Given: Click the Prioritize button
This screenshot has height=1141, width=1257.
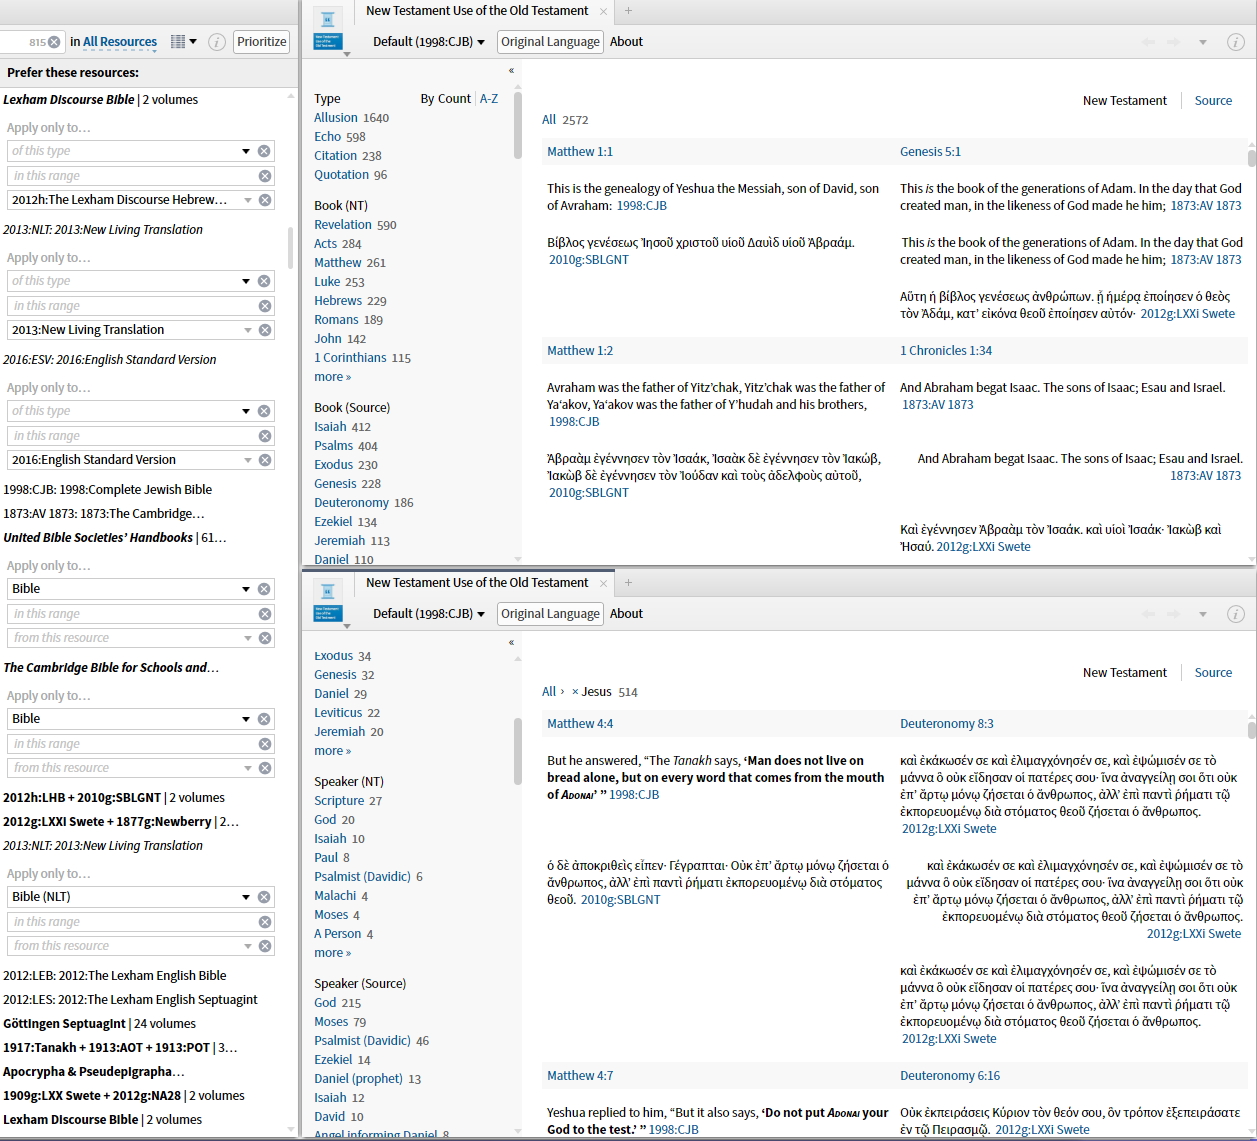Looking at the screenshot, I should pyautogui.click(x=262, y=42).
